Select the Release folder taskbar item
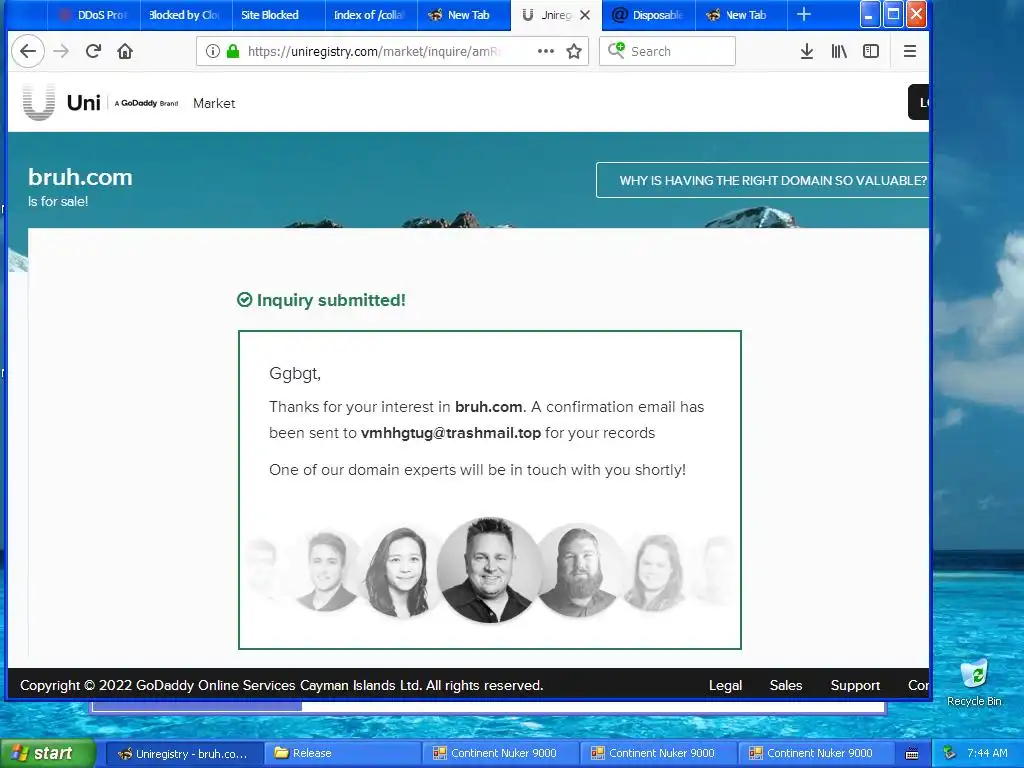 [x=342, y=753]
